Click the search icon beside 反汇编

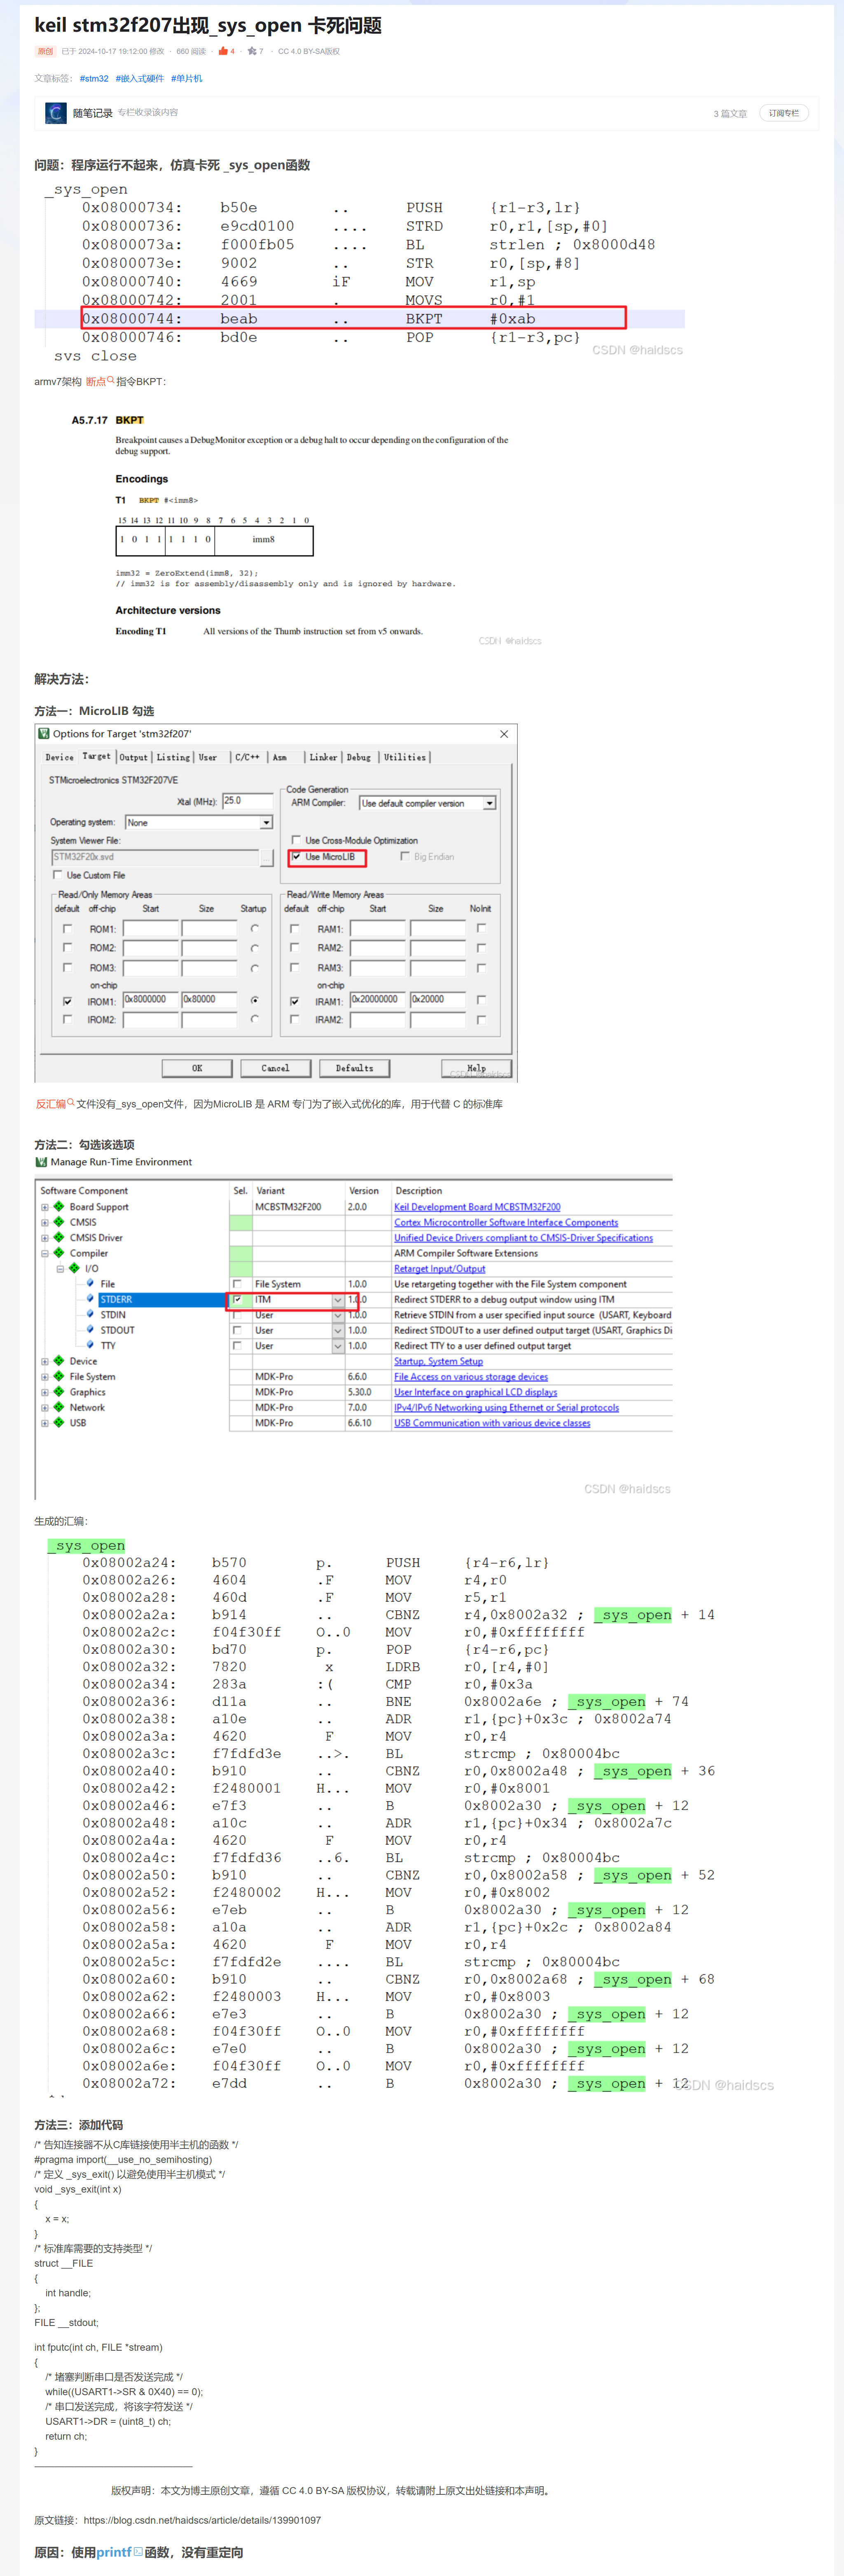coord(71,1103)
